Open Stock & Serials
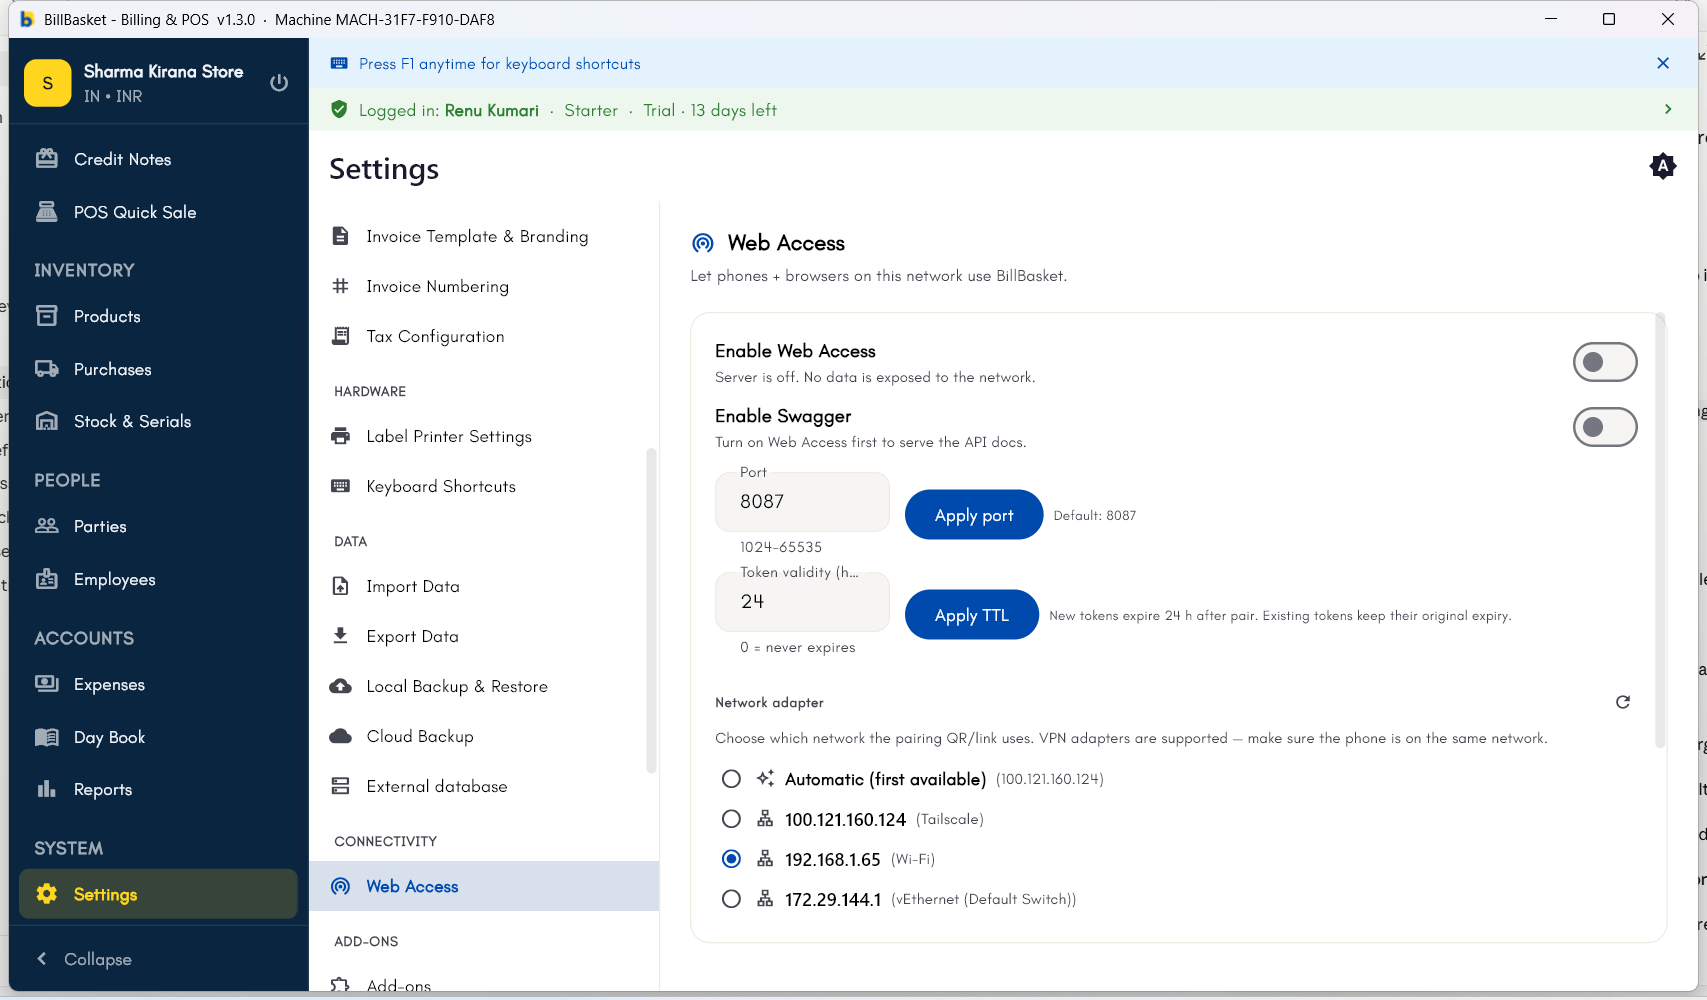This screenshot has height=1000, width=1707. click(x=158, y=421)
